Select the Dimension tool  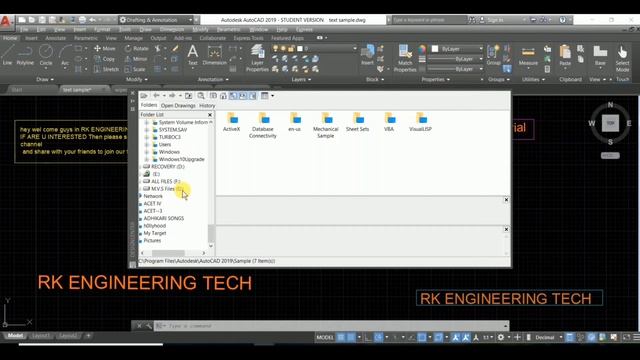[214, 55]
